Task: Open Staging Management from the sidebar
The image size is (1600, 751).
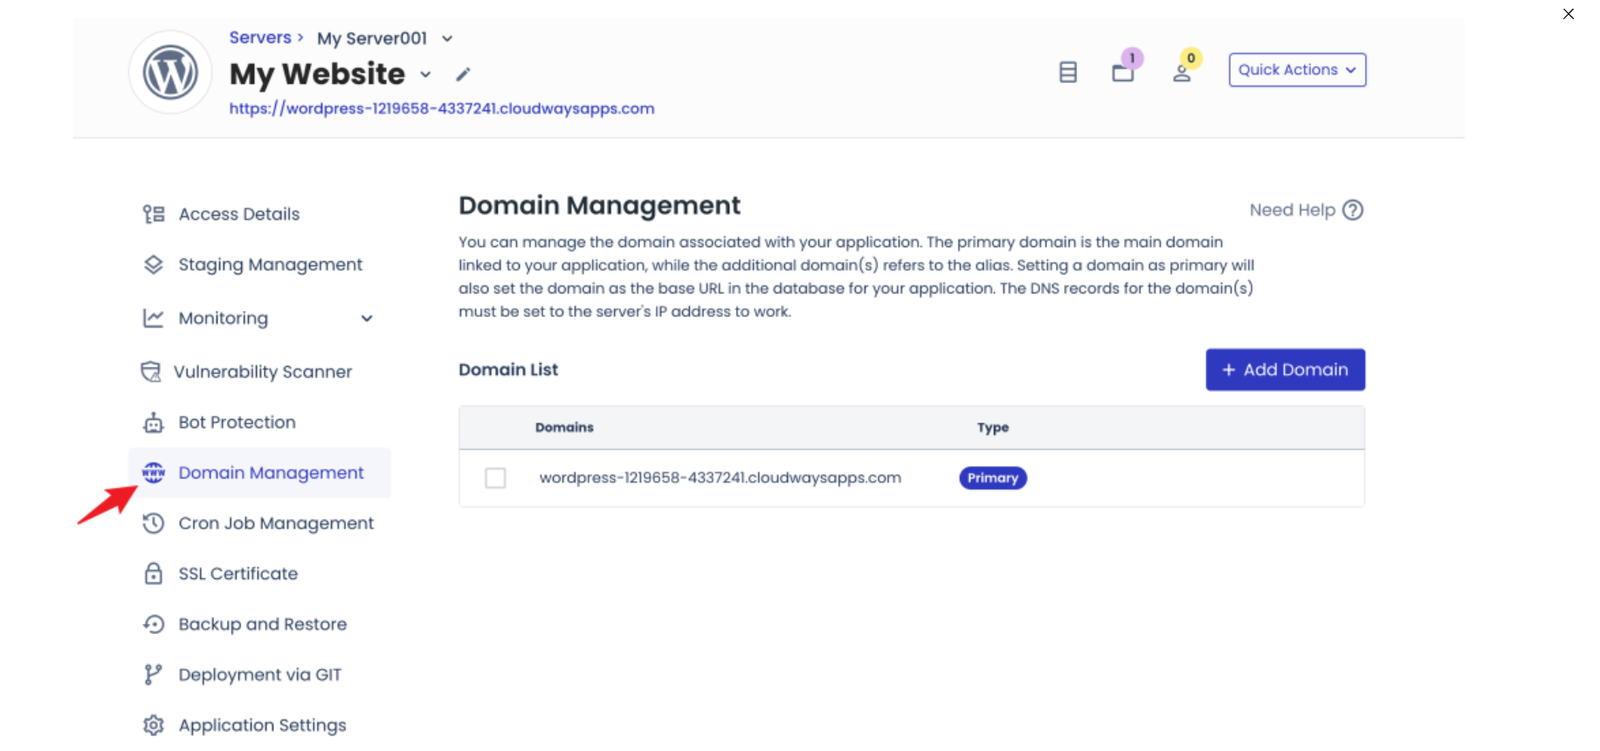Action: [270, 265]
